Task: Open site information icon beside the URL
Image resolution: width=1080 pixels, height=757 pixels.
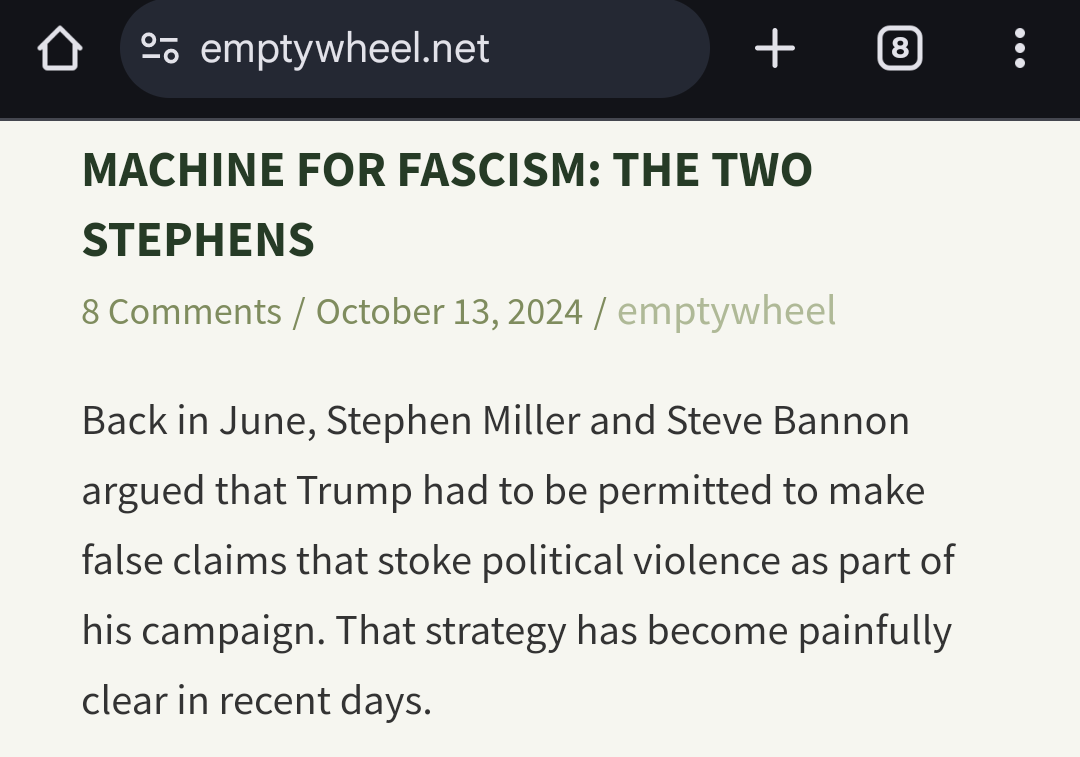Action: [160, 48]
